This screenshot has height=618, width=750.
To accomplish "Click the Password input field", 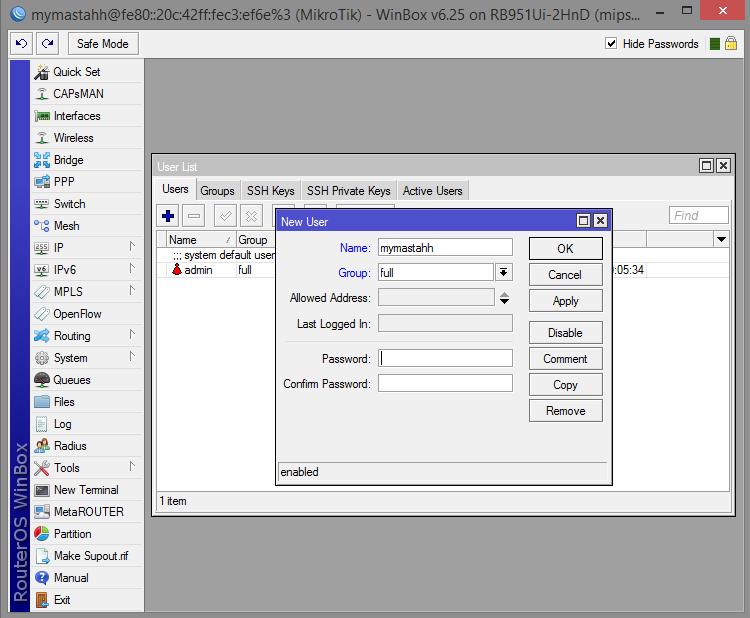I will tap(445, 358).
